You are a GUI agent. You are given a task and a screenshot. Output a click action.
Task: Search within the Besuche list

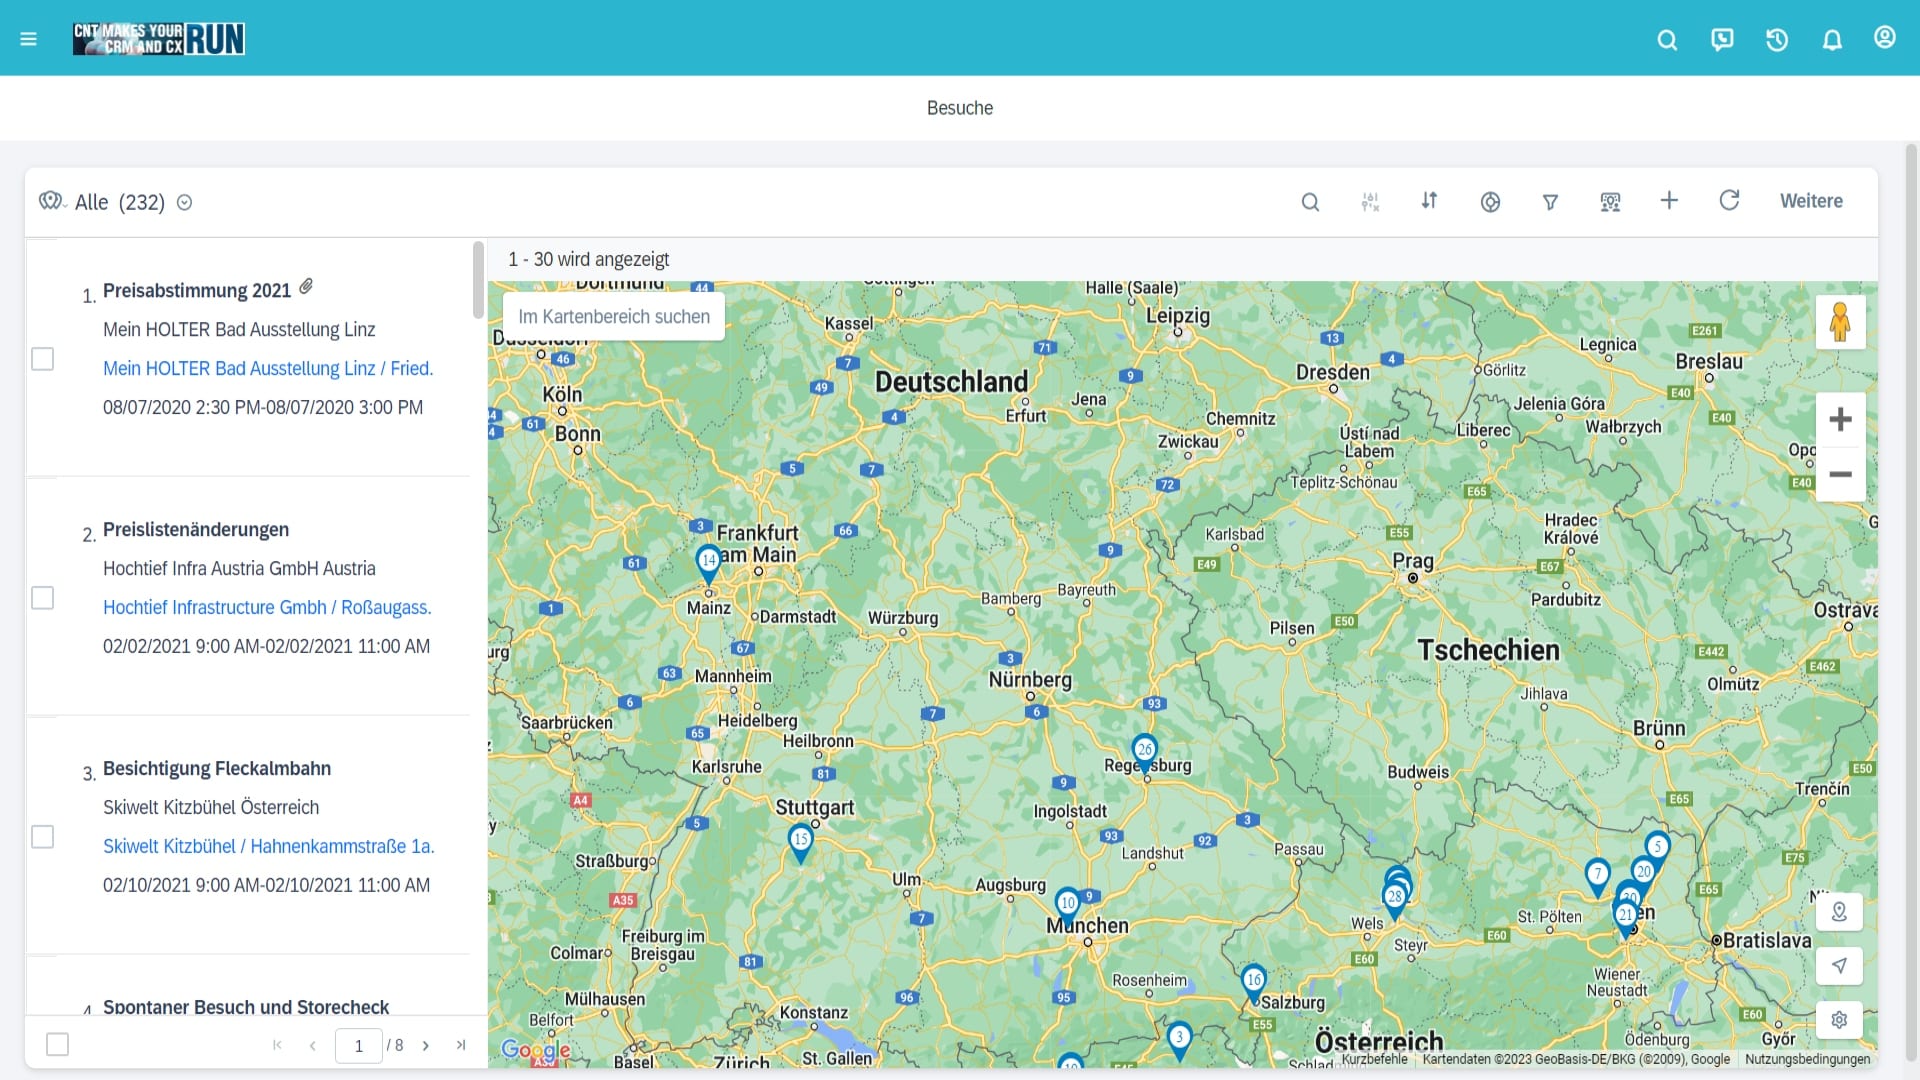(x=1310, y=202)
